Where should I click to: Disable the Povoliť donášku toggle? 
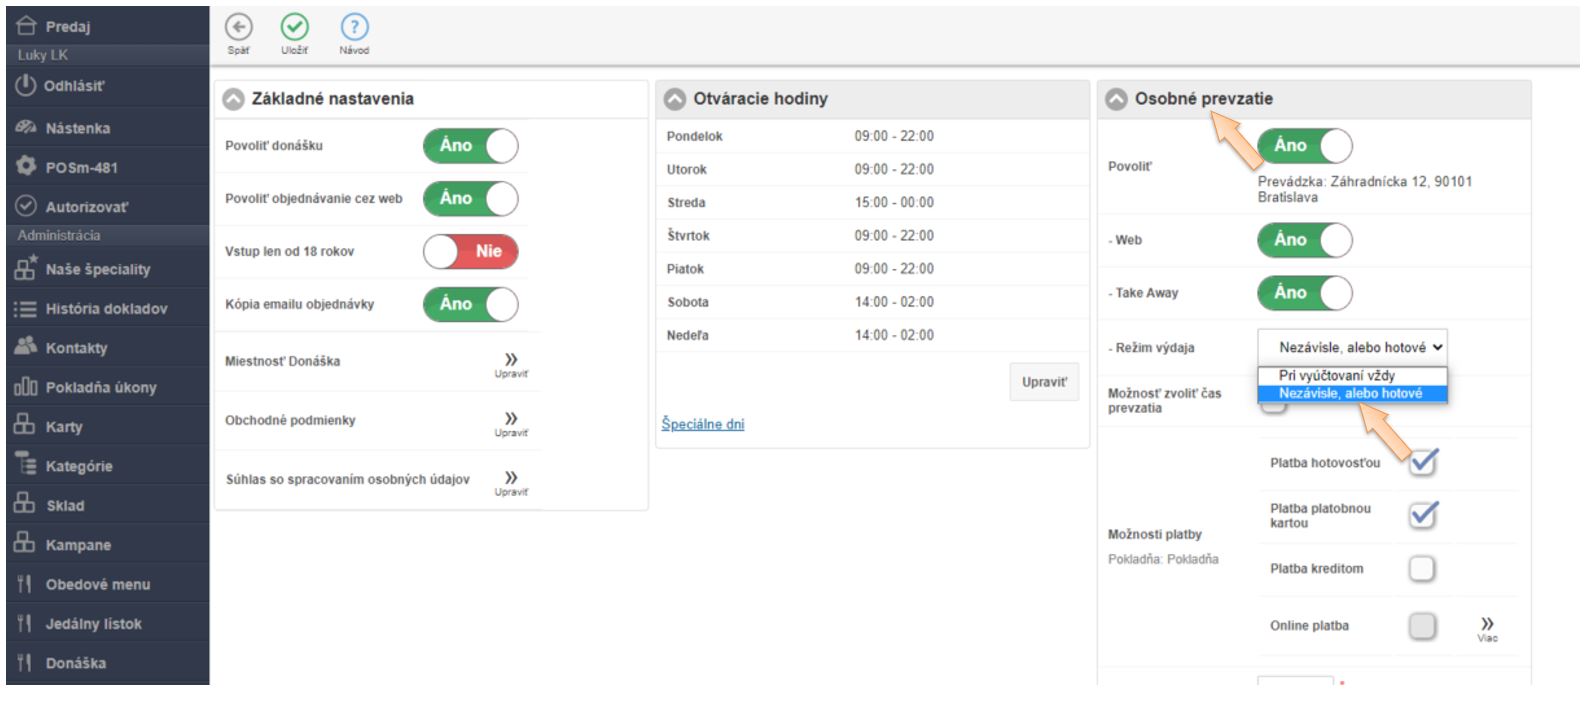471,146
